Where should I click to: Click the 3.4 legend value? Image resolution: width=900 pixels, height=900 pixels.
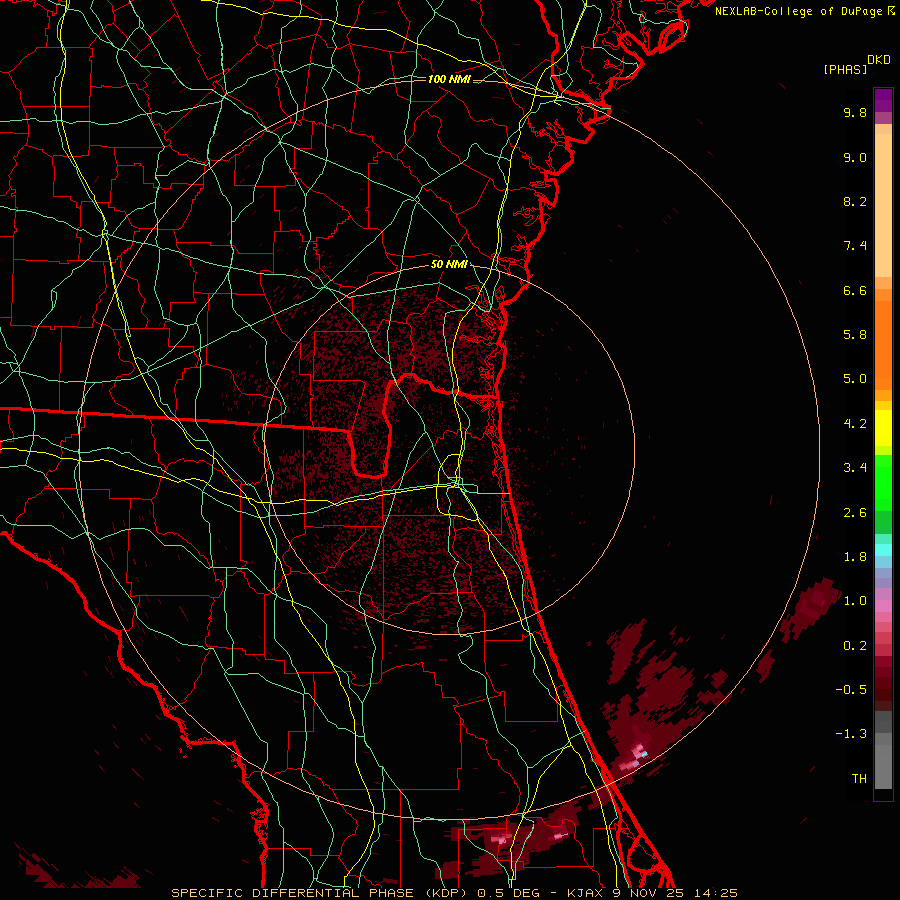tap(855, 468)
